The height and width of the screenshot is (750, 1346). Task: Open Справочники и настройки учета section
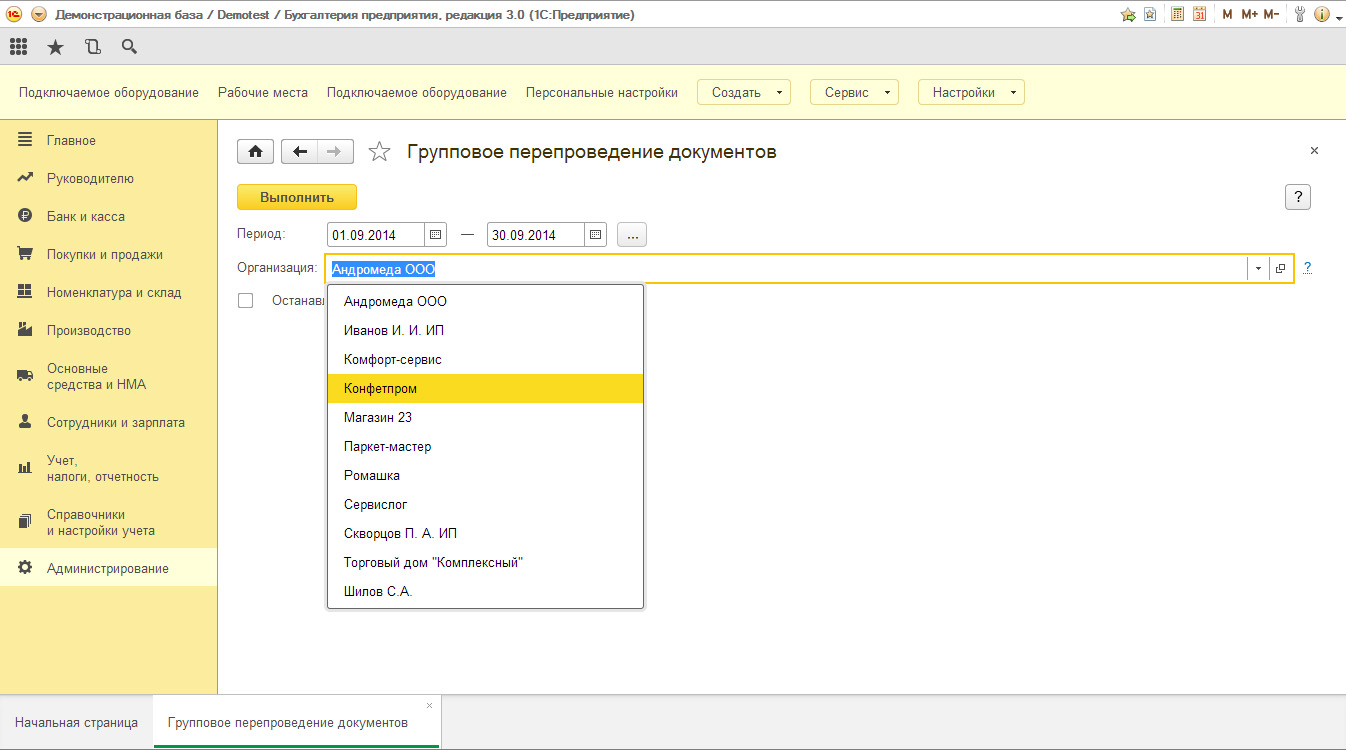click(x=108, y=523)
